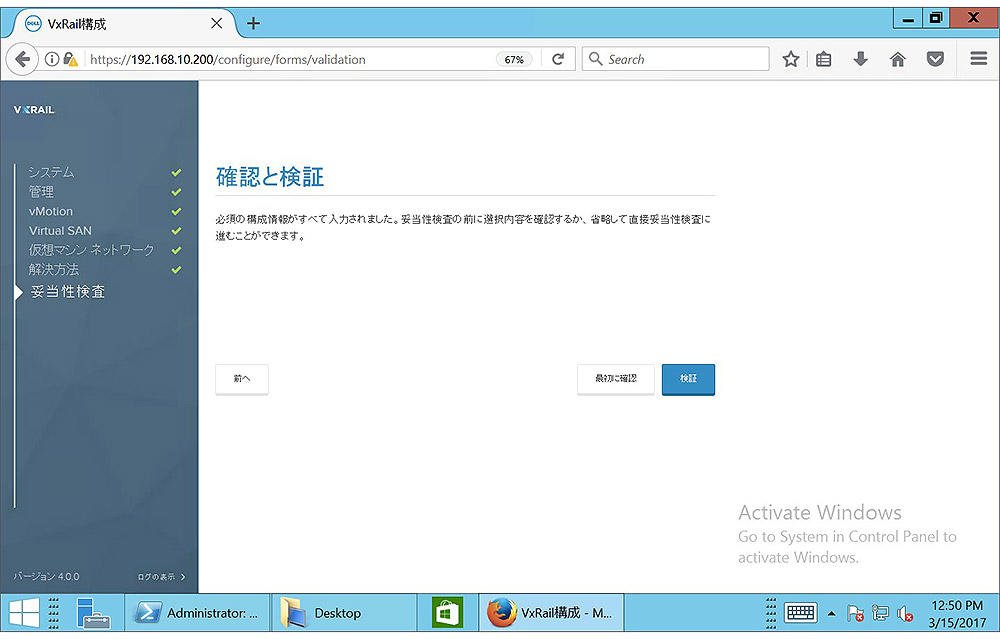This screenshot has width=1000, height=639.
Task: Open the Firefox hamburger menu
Action: tap(978, 59)
